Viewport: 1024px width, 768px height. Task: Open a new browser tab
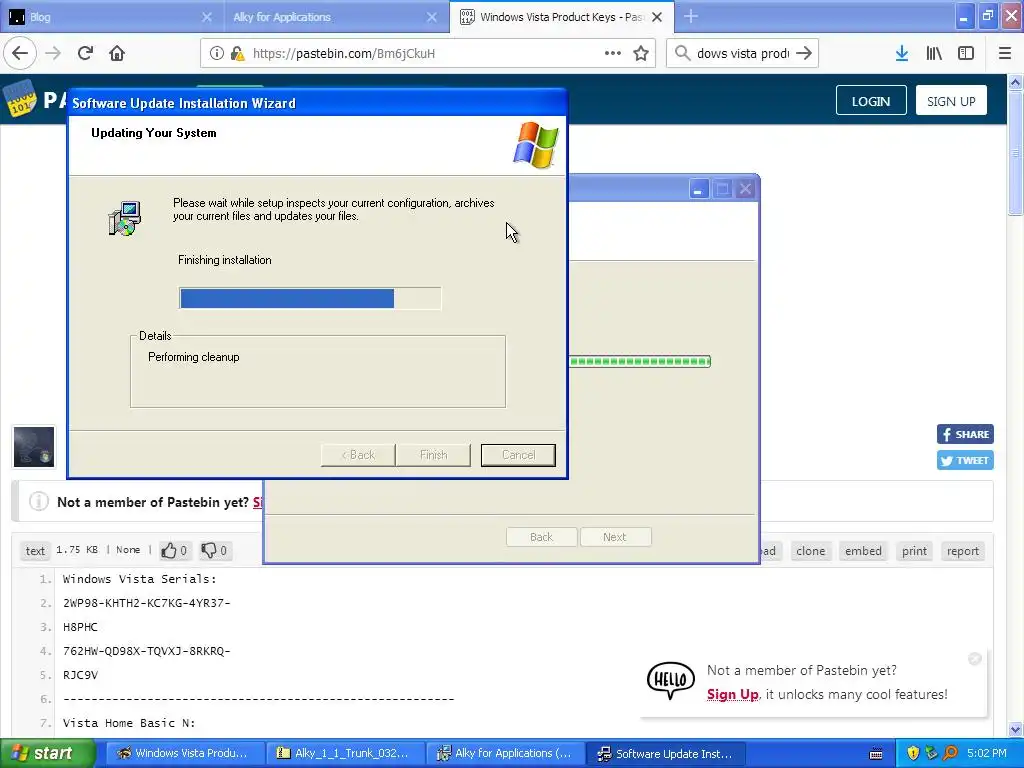[x=691, y=17]
